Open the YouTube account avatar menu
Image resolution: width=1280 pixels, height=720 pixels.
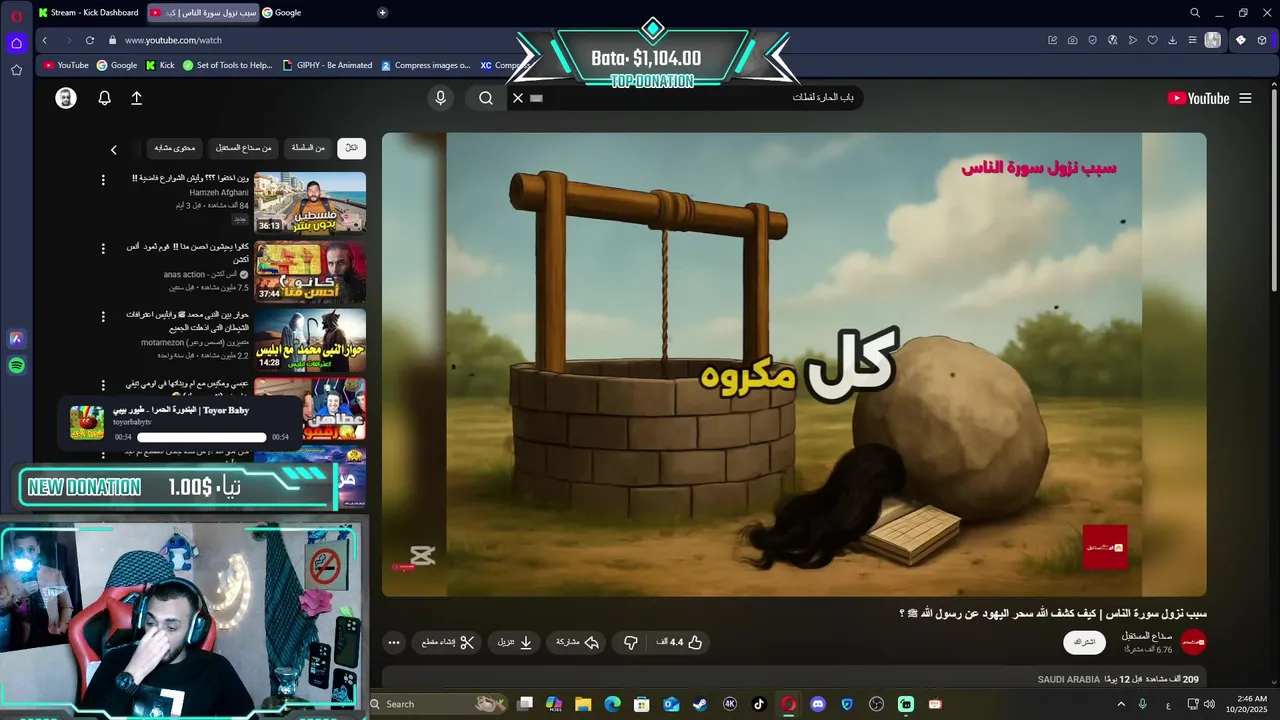point(66,98)
